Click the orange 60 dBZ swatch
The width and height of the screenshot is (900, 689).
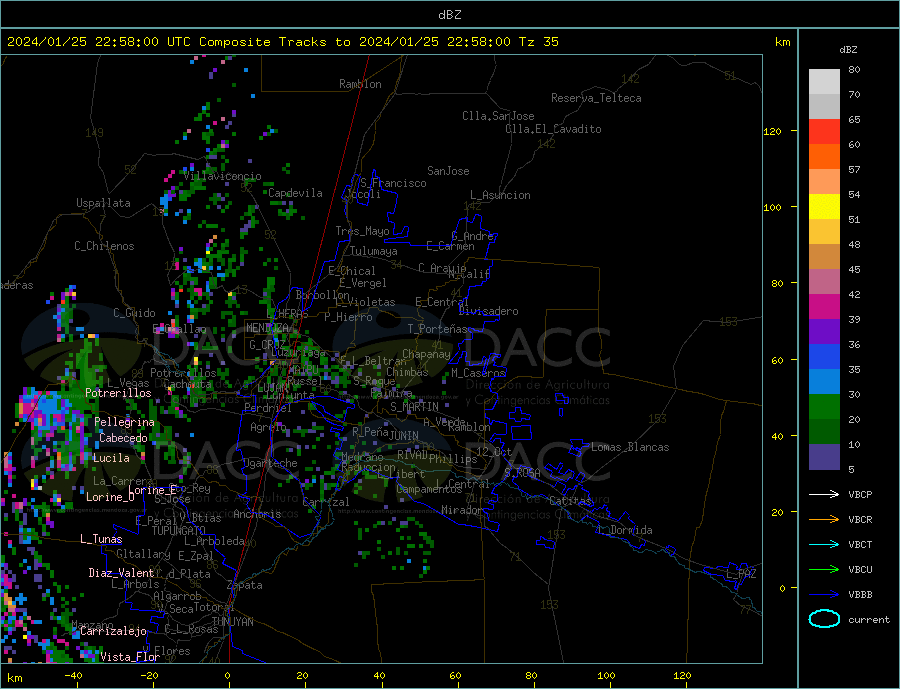[824, 157]
